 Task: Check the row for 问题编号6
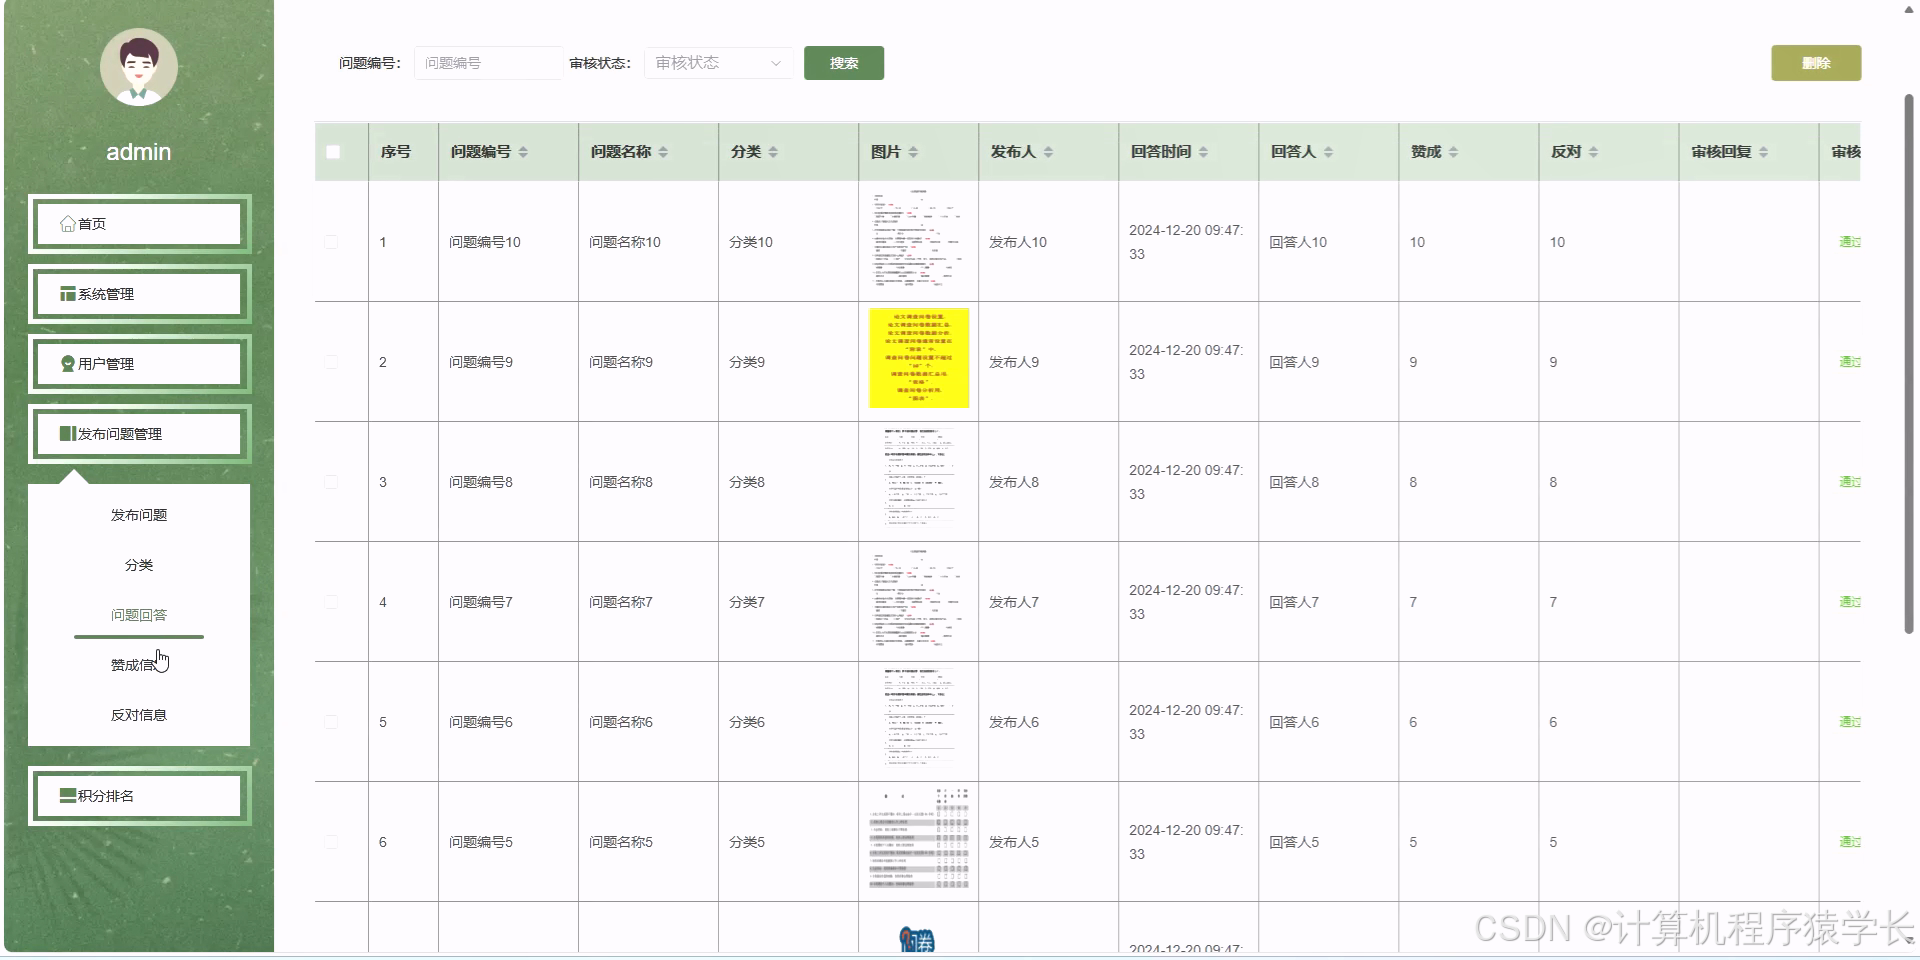click(x=331, y=722)
